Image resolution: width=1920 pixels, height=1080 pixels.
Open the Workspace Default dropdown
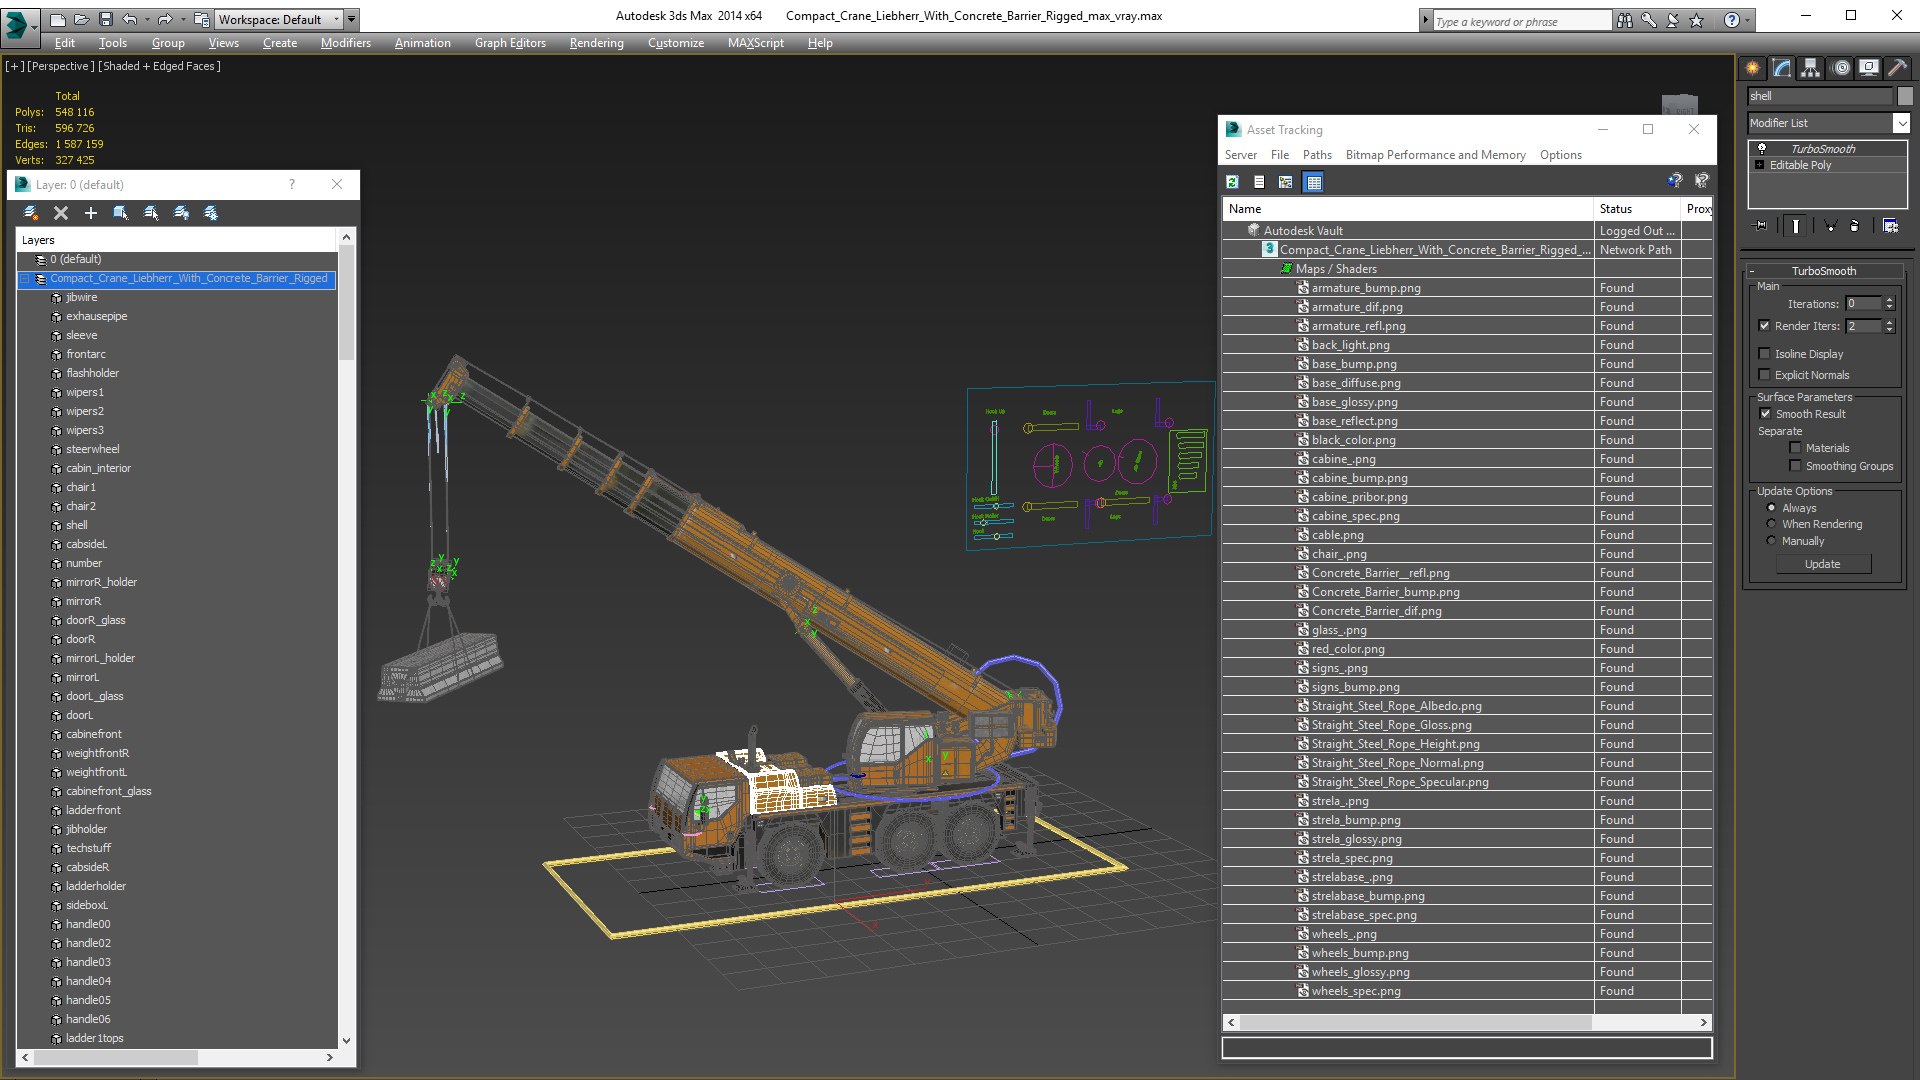pyautogui.click(x=278, y=19)
